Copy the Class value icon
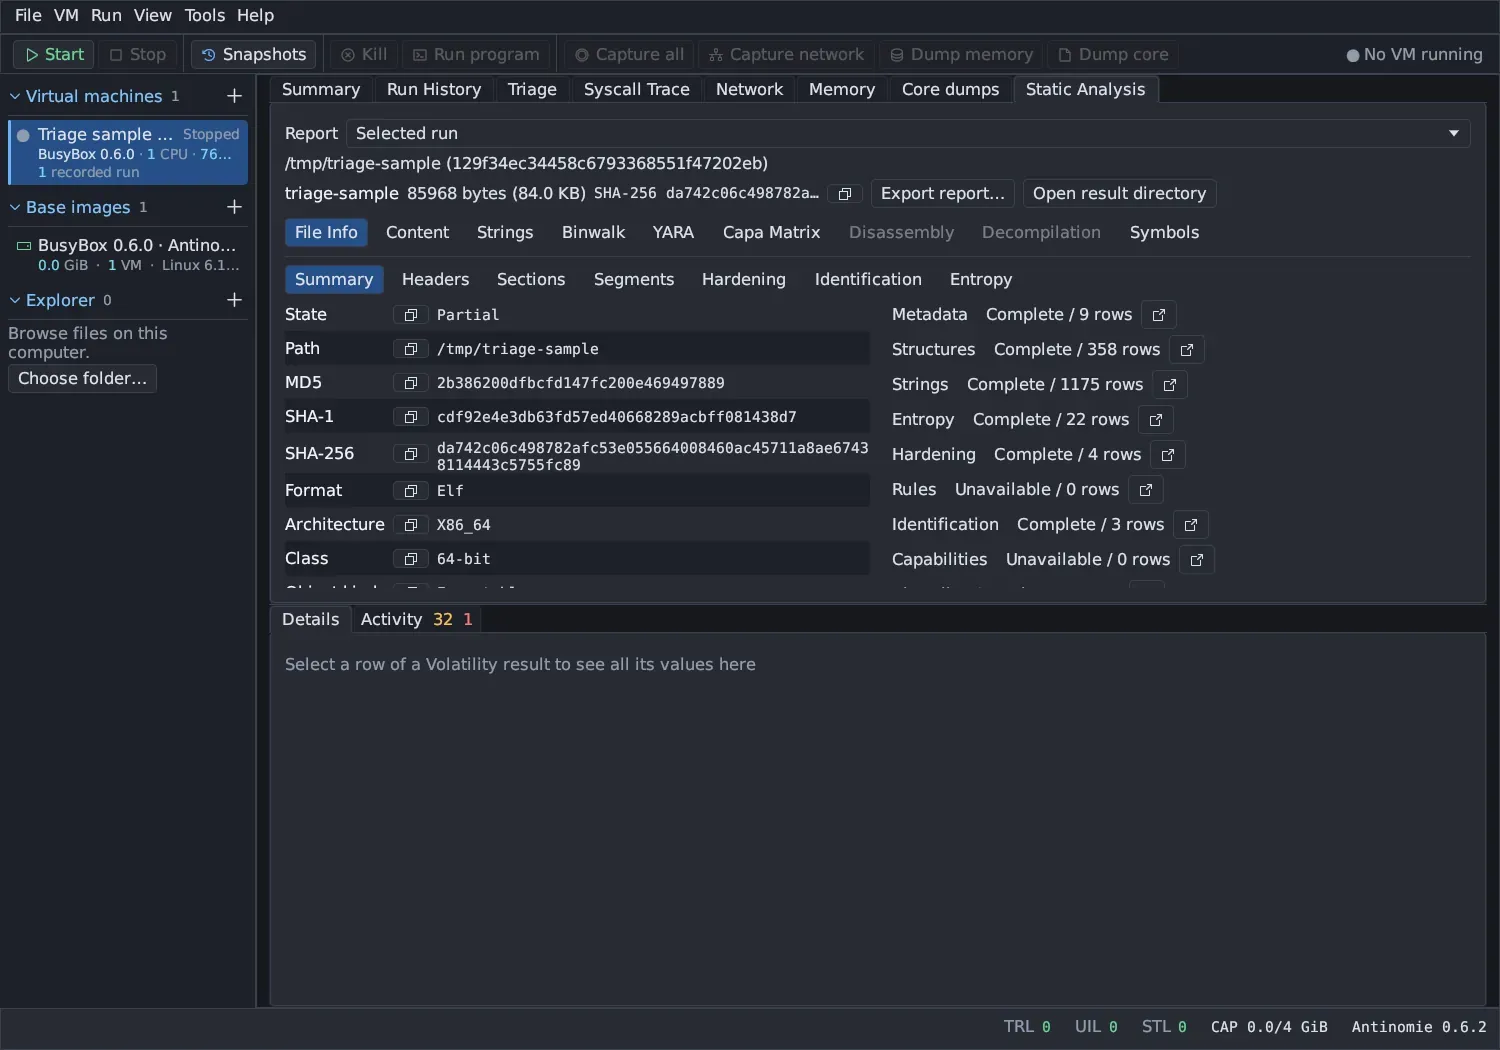Image resolution: width=1500 pixels, height=1050 pixels. pyautogui.click(x=410, y=559)
